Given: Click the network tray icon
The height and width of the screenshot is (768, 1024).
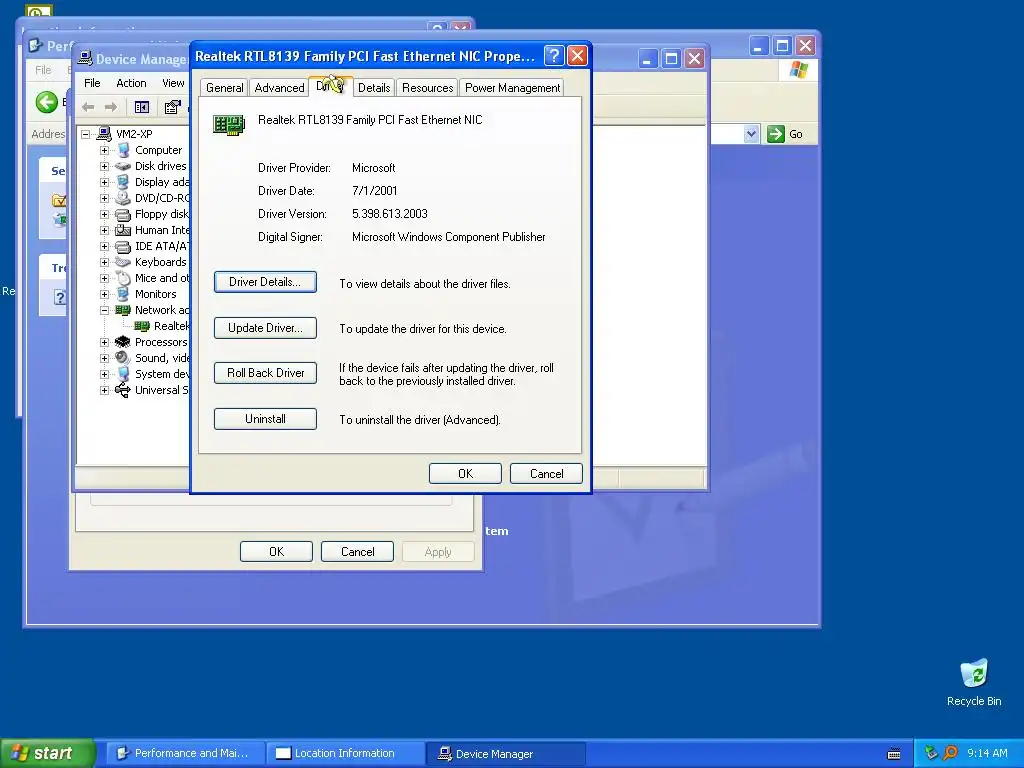Looking at the screenshot, I should [x=931, y=753].
